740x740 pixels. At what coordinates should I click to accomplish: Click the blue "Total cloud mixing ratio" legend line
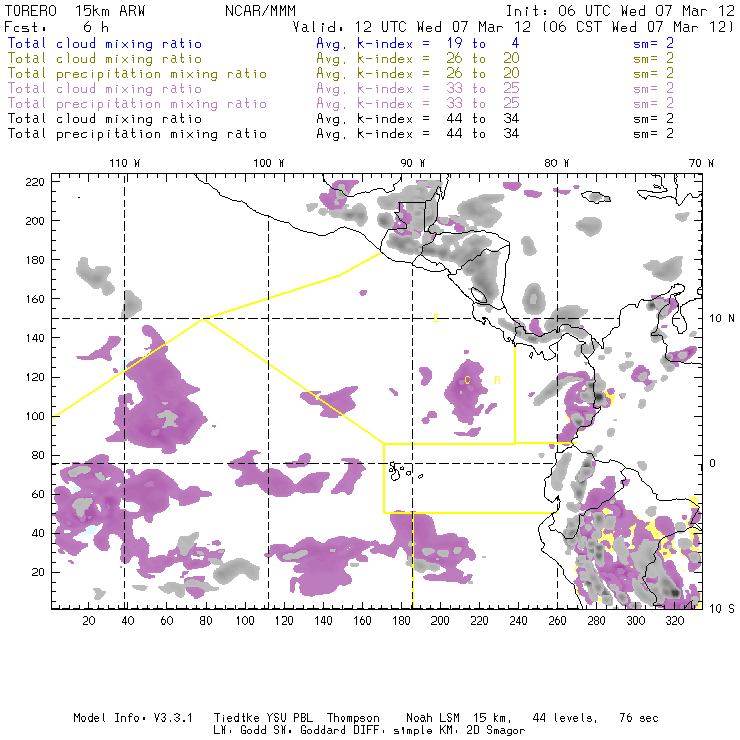(105, 43)
